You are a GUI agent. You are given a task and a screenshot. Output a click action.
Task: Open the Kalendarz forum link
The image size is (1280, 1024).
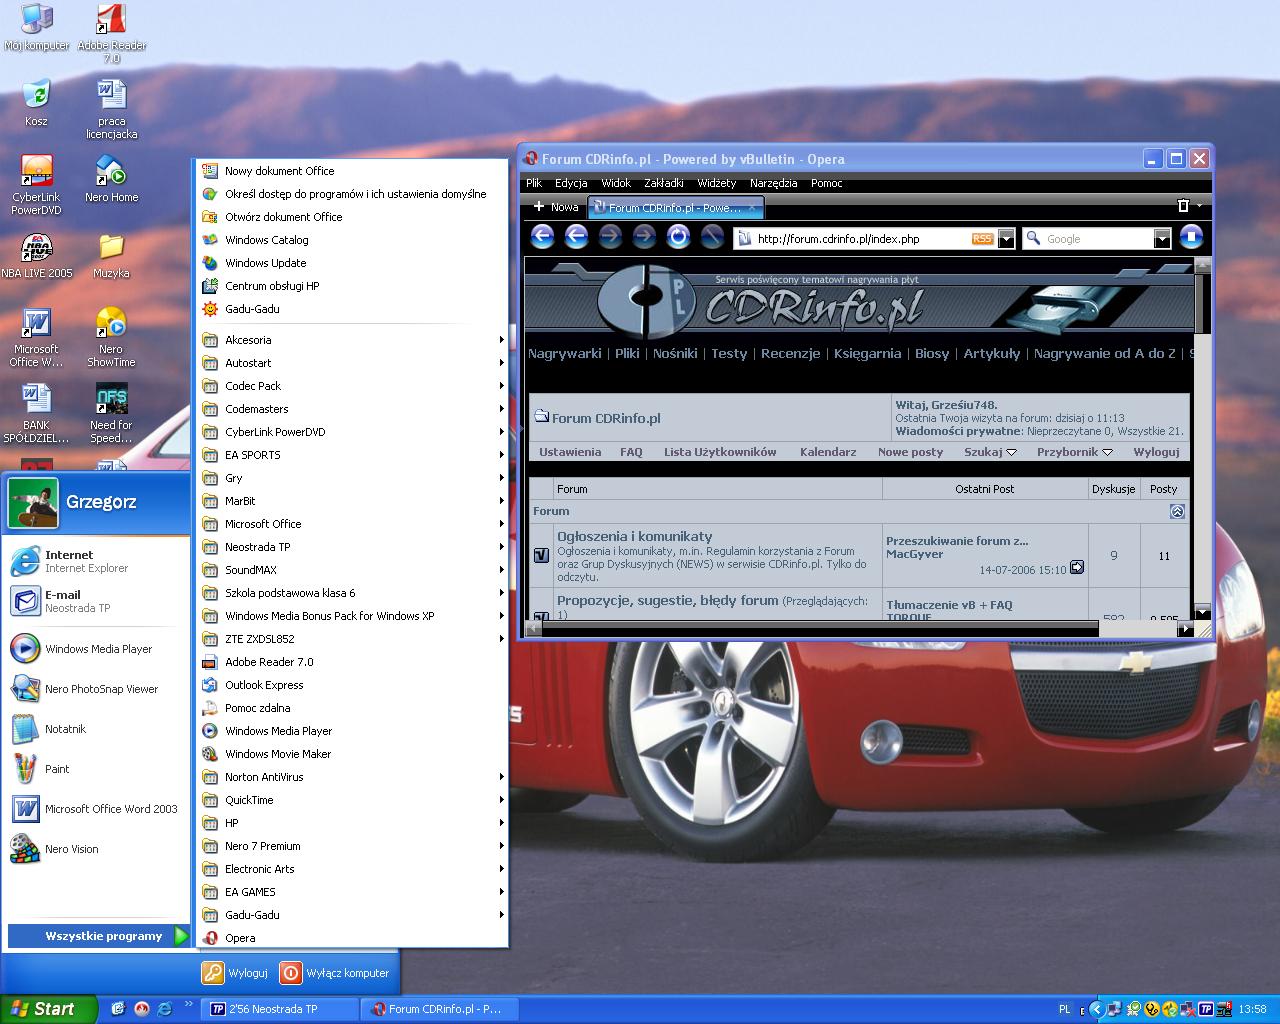tap(828, 452)
